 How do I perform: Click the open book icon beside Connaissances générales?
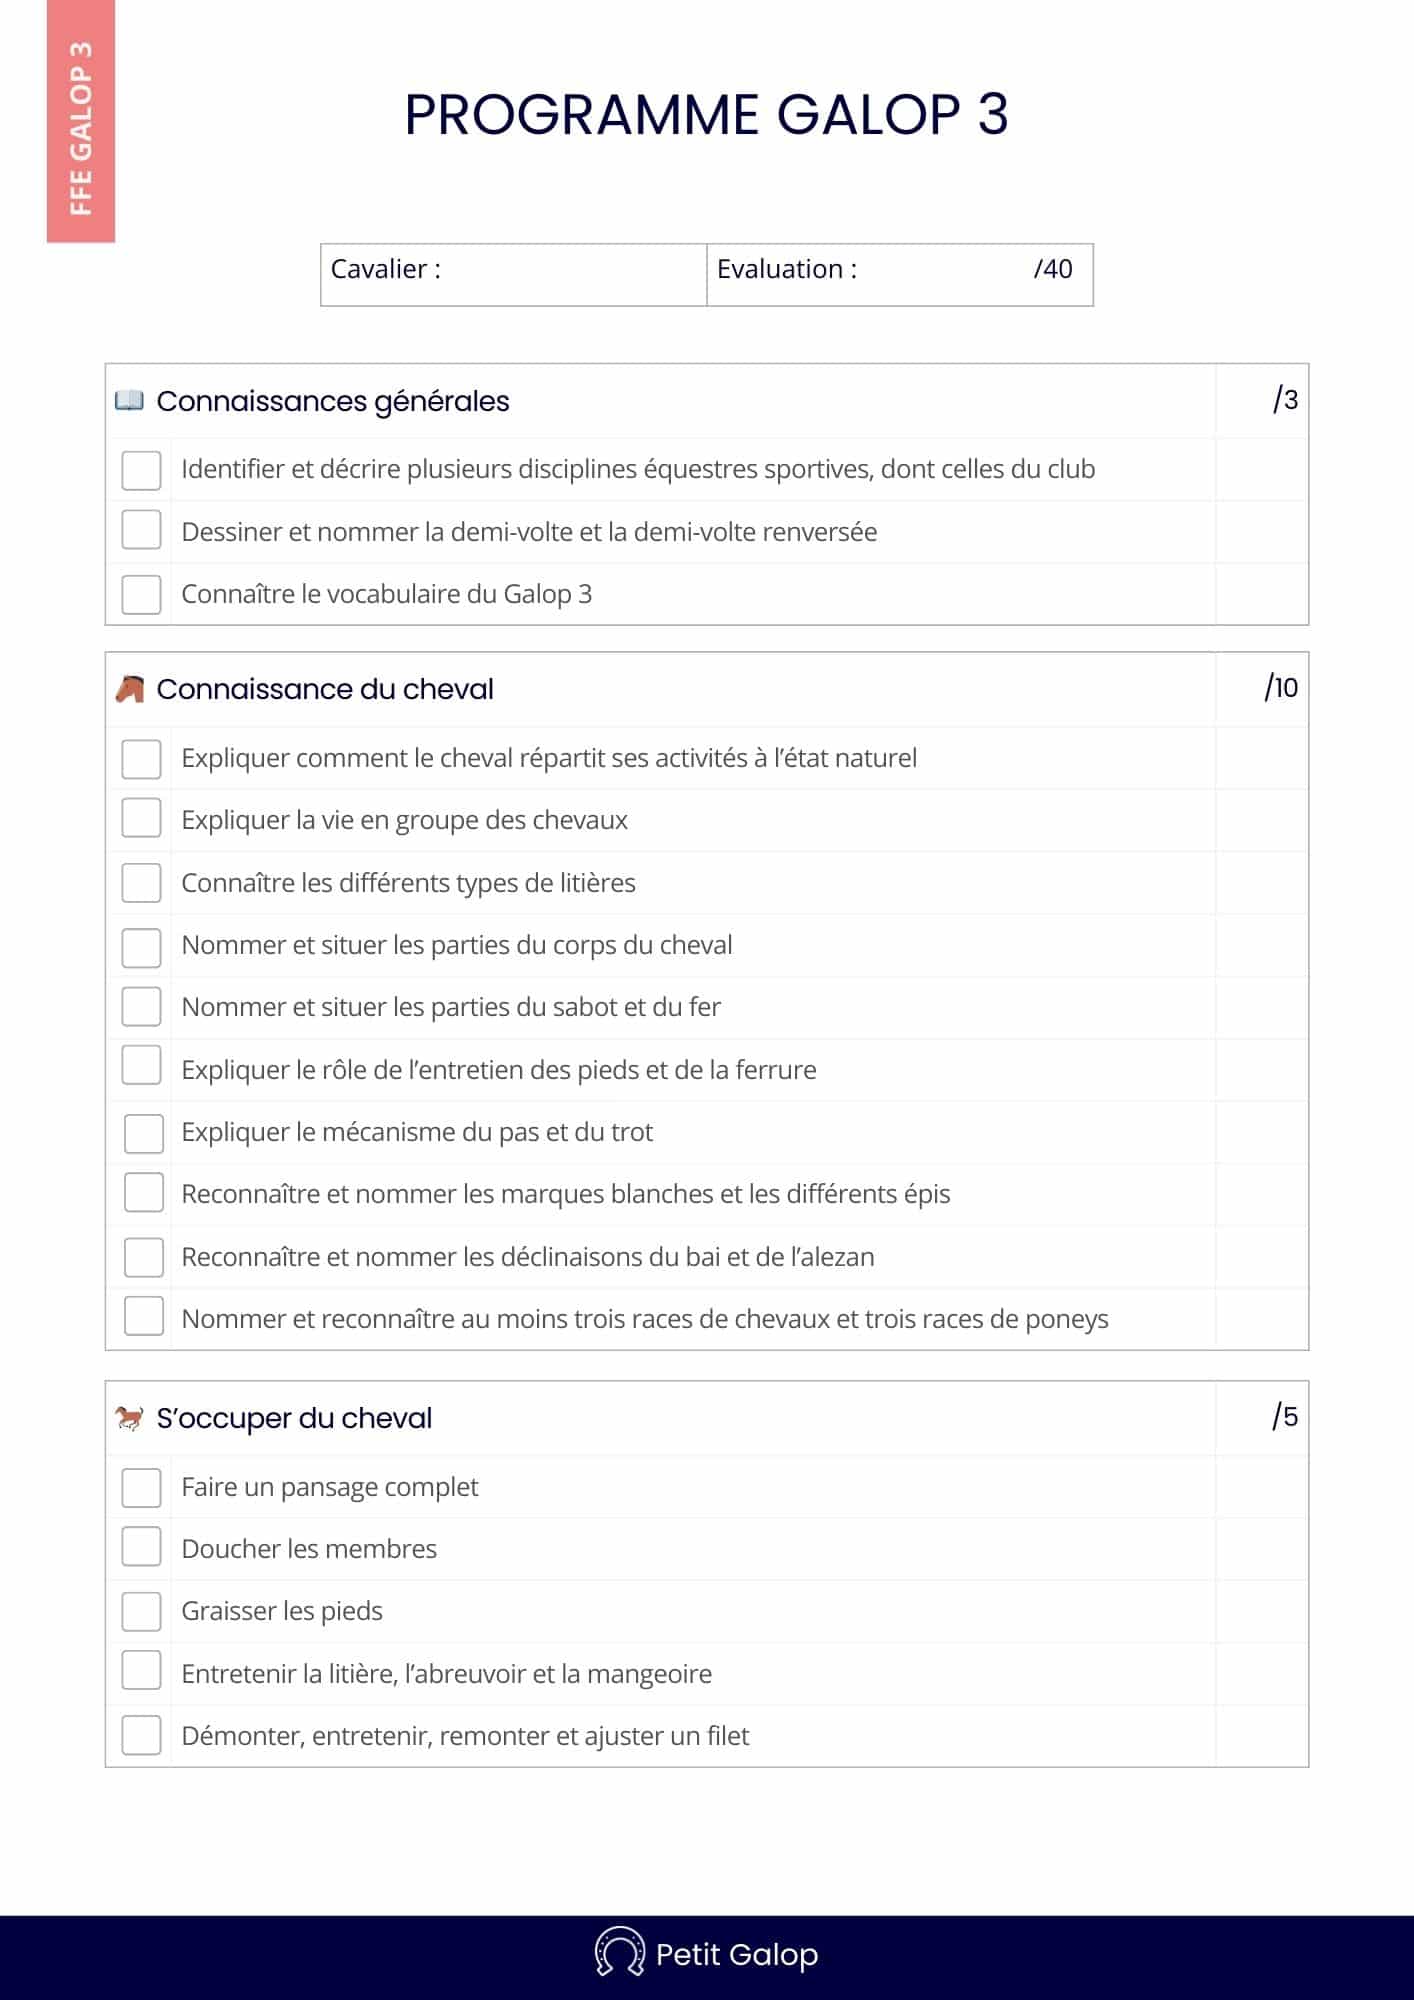click(129, 401)
